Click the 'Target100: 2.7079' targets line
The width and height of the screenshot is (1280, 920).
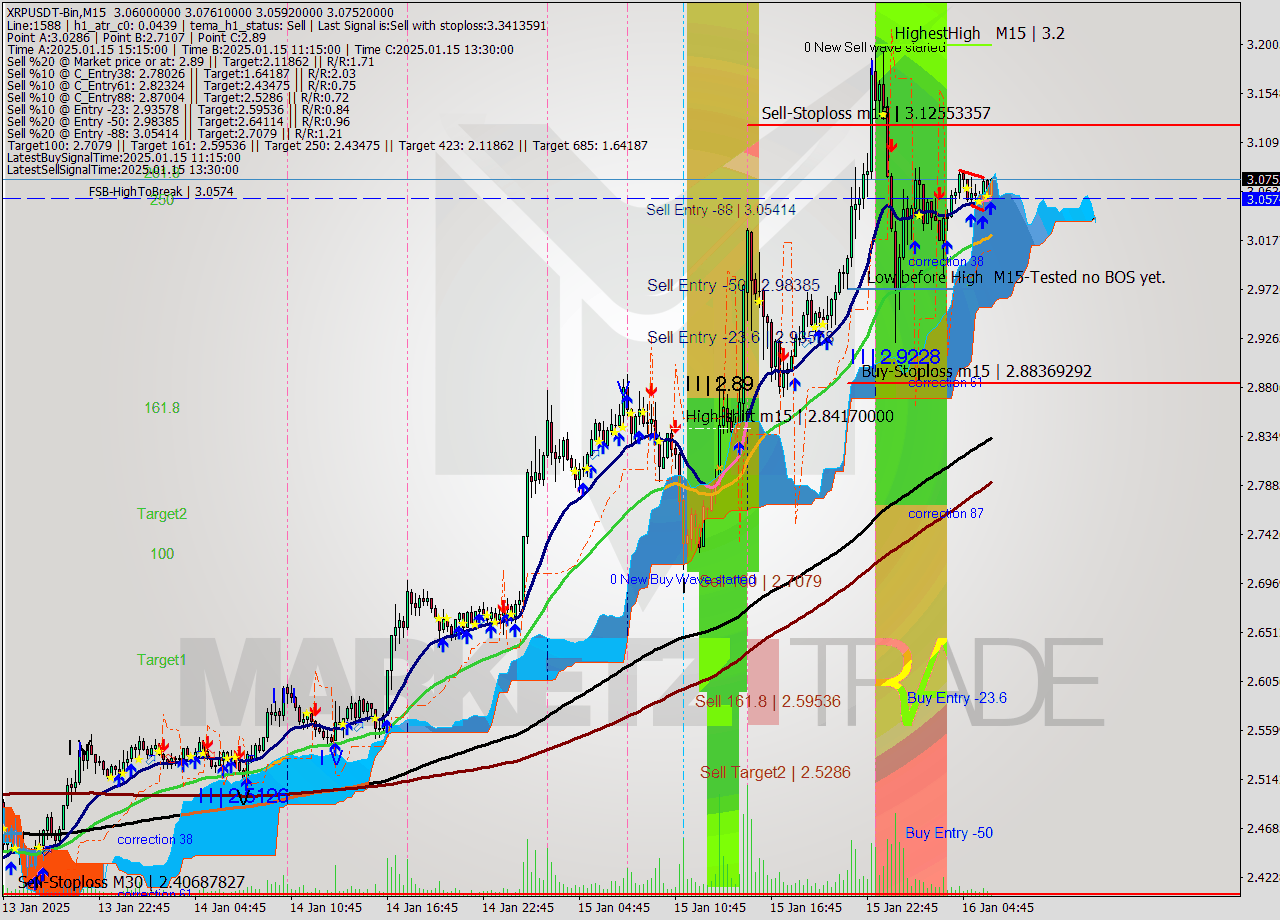327,146
